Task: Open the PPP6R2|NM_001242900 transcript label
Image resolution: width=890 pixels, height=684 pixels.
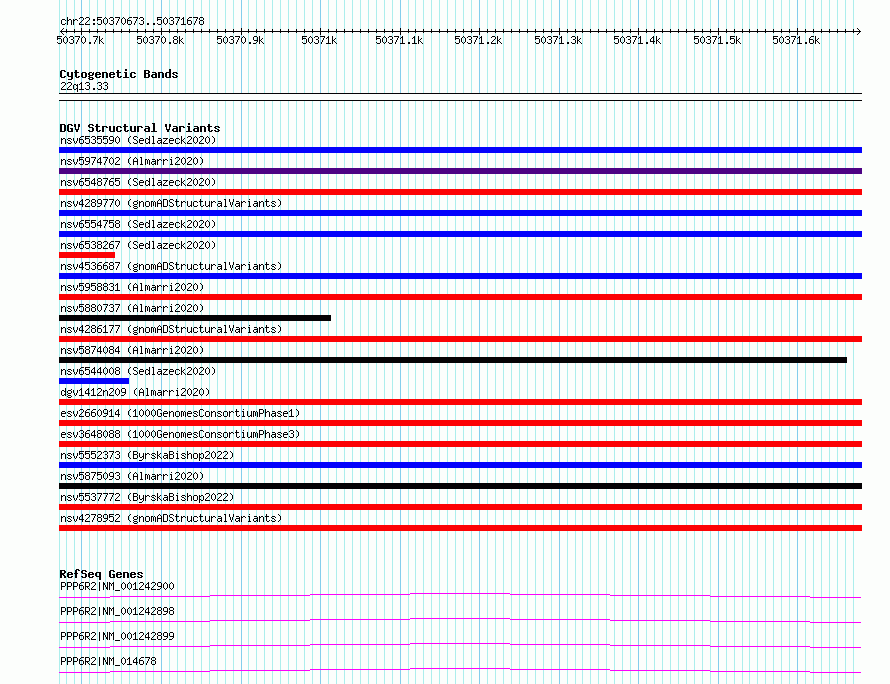Action: [117, 586]
